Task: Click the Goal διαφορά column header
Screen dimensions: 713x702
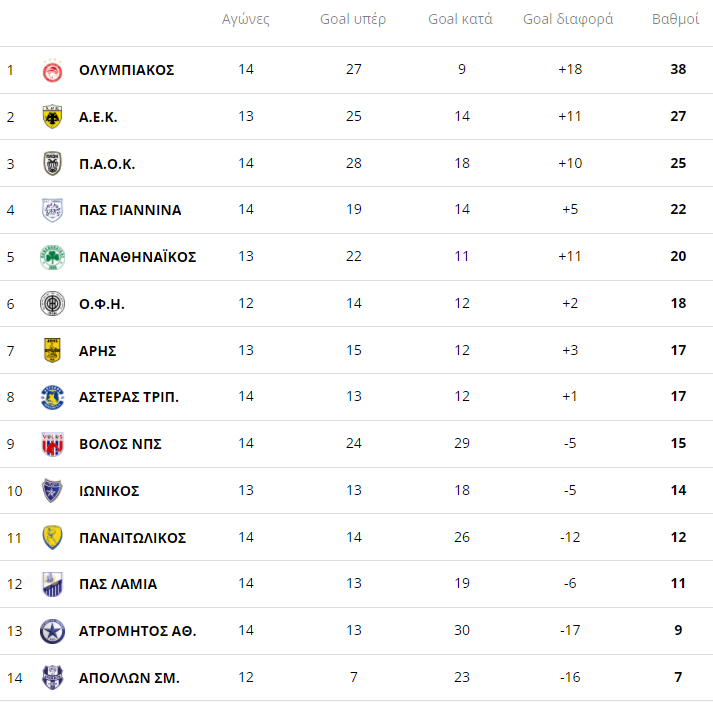Action: [x=568, y=19]
